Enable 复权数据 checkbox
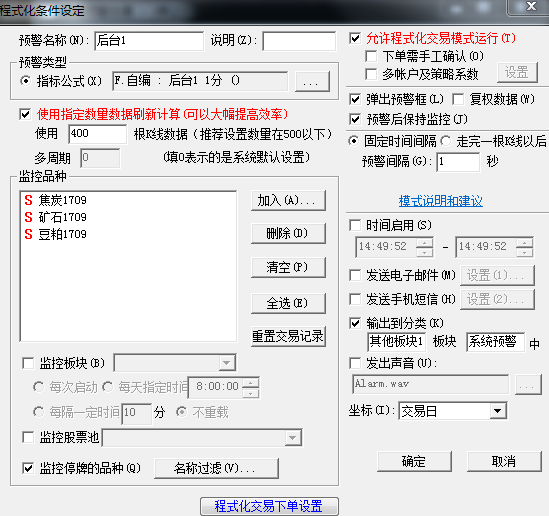Image resolution: width=549 pixels, height=516 pixels. pyautogui.click(x=458, y=99)
